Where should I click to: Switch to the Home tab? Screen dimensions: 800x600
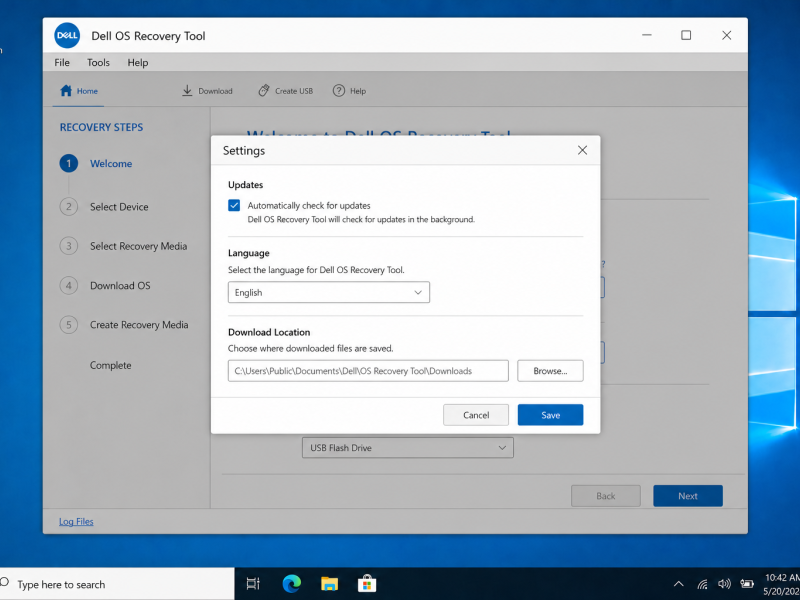[79, 91]
